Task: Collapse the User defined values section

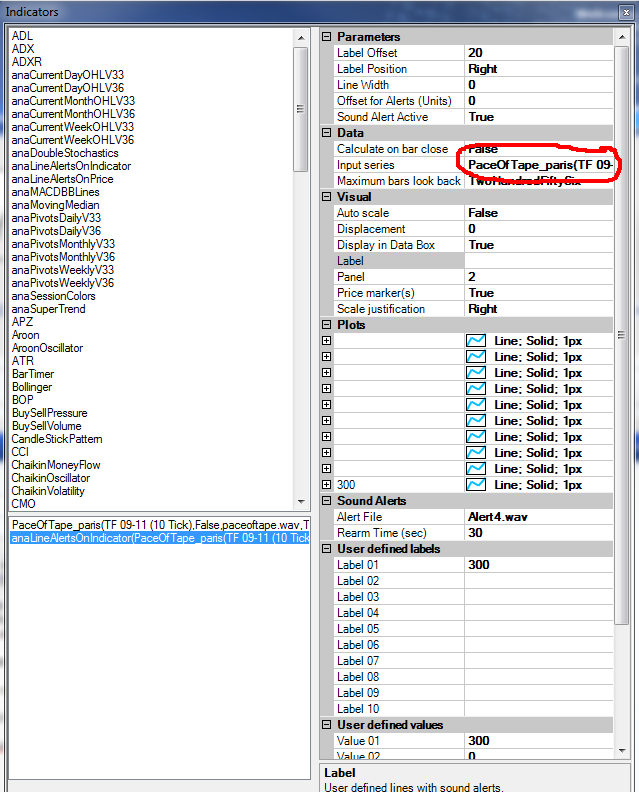Action: [x=327, y=725]
